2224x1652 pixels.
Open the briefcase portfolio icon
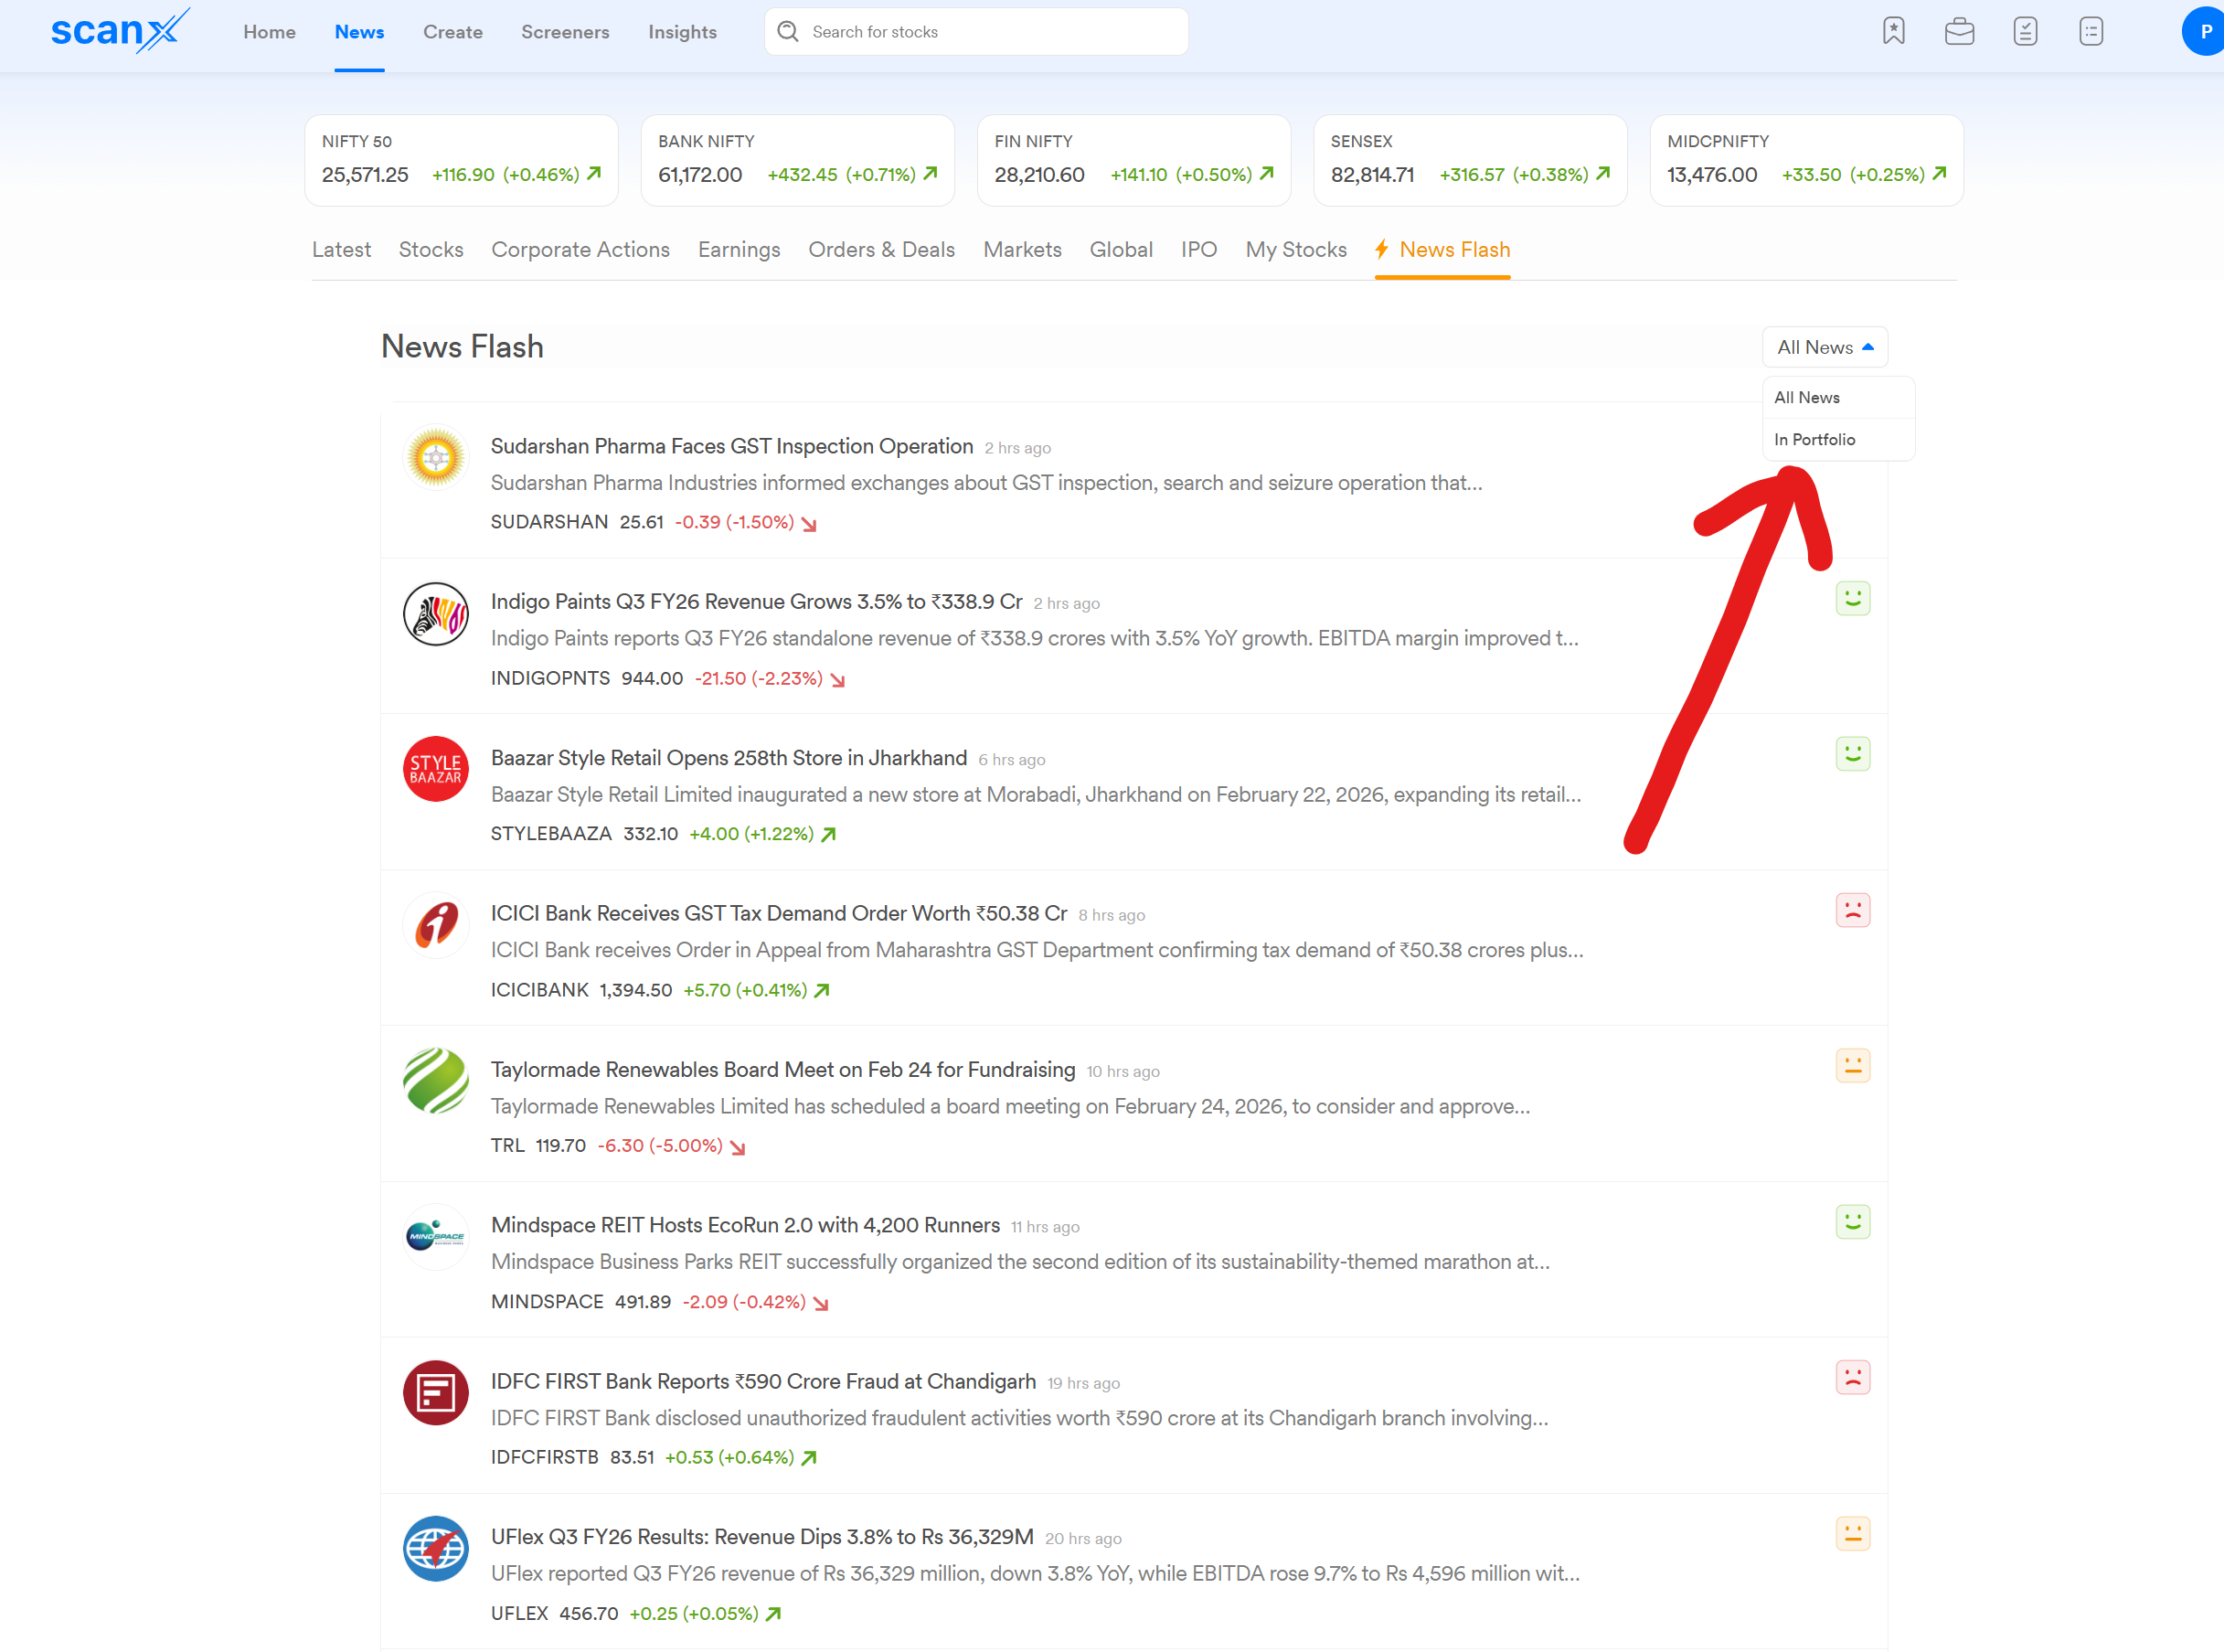click(x=1959, y=32)
